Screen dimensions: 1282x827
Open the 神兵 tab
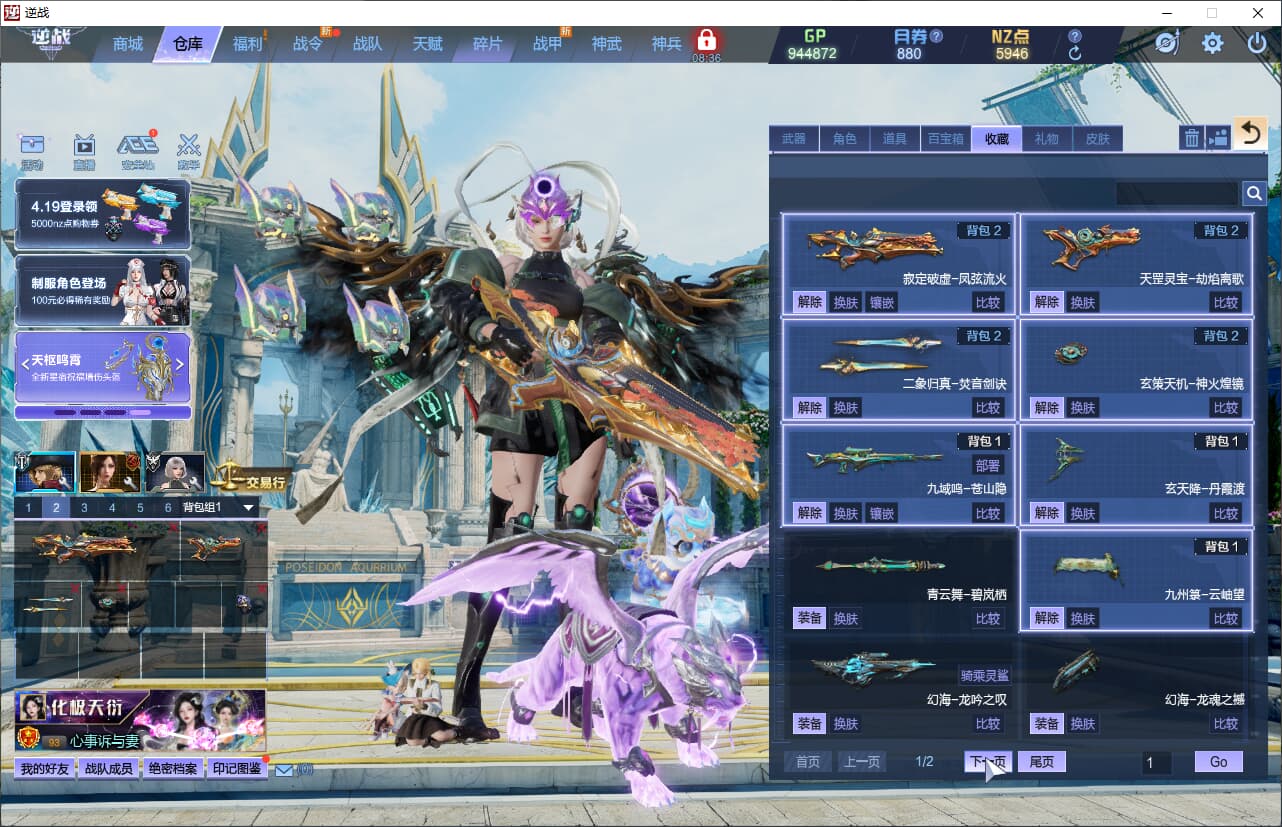[666, 44]
